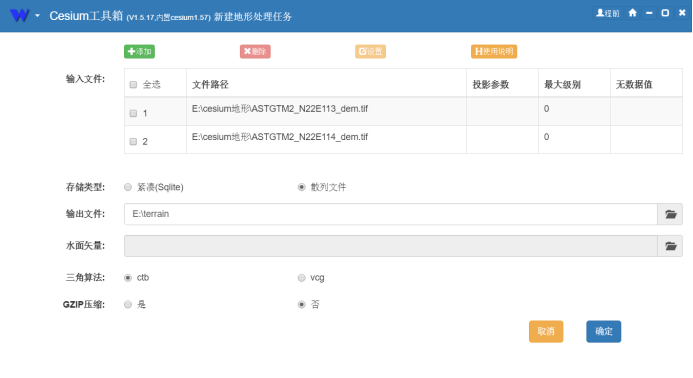This screenshot has width=693, height=378.
Task: Open the user account button in title bar
Action: (x=608, y=13)
